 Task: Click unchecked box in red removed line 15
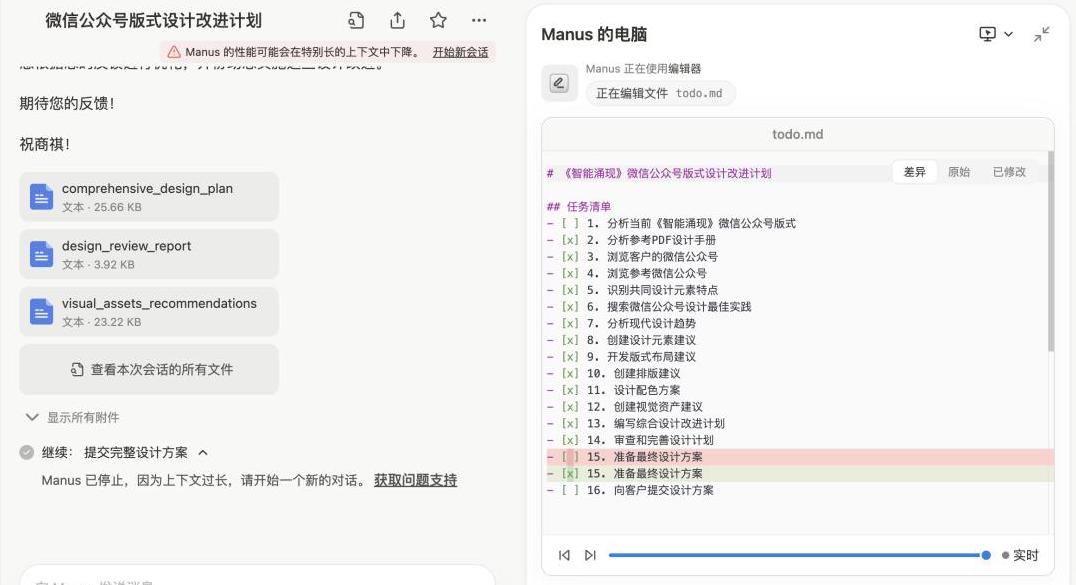coord(570,457)
